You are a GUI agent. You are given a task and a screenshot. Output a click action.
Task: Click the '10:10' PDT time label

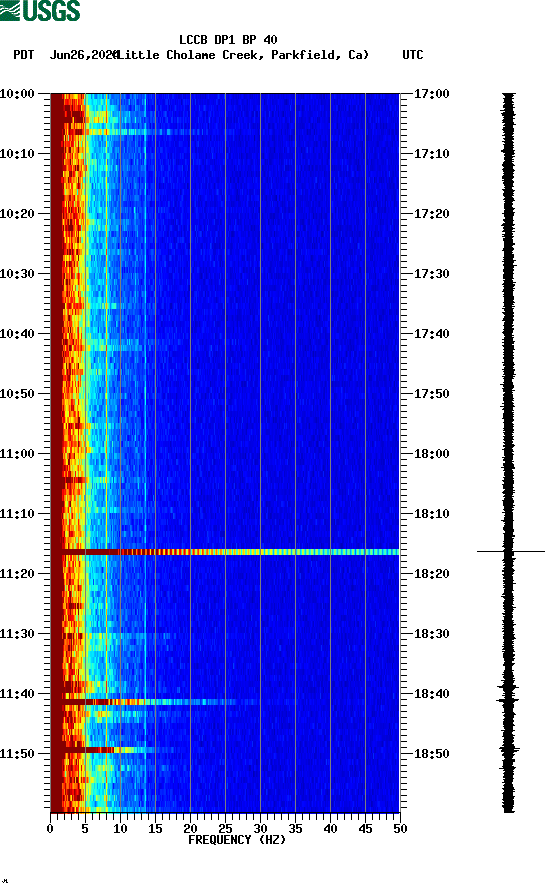pyautogui.click(x=17, y=154)
